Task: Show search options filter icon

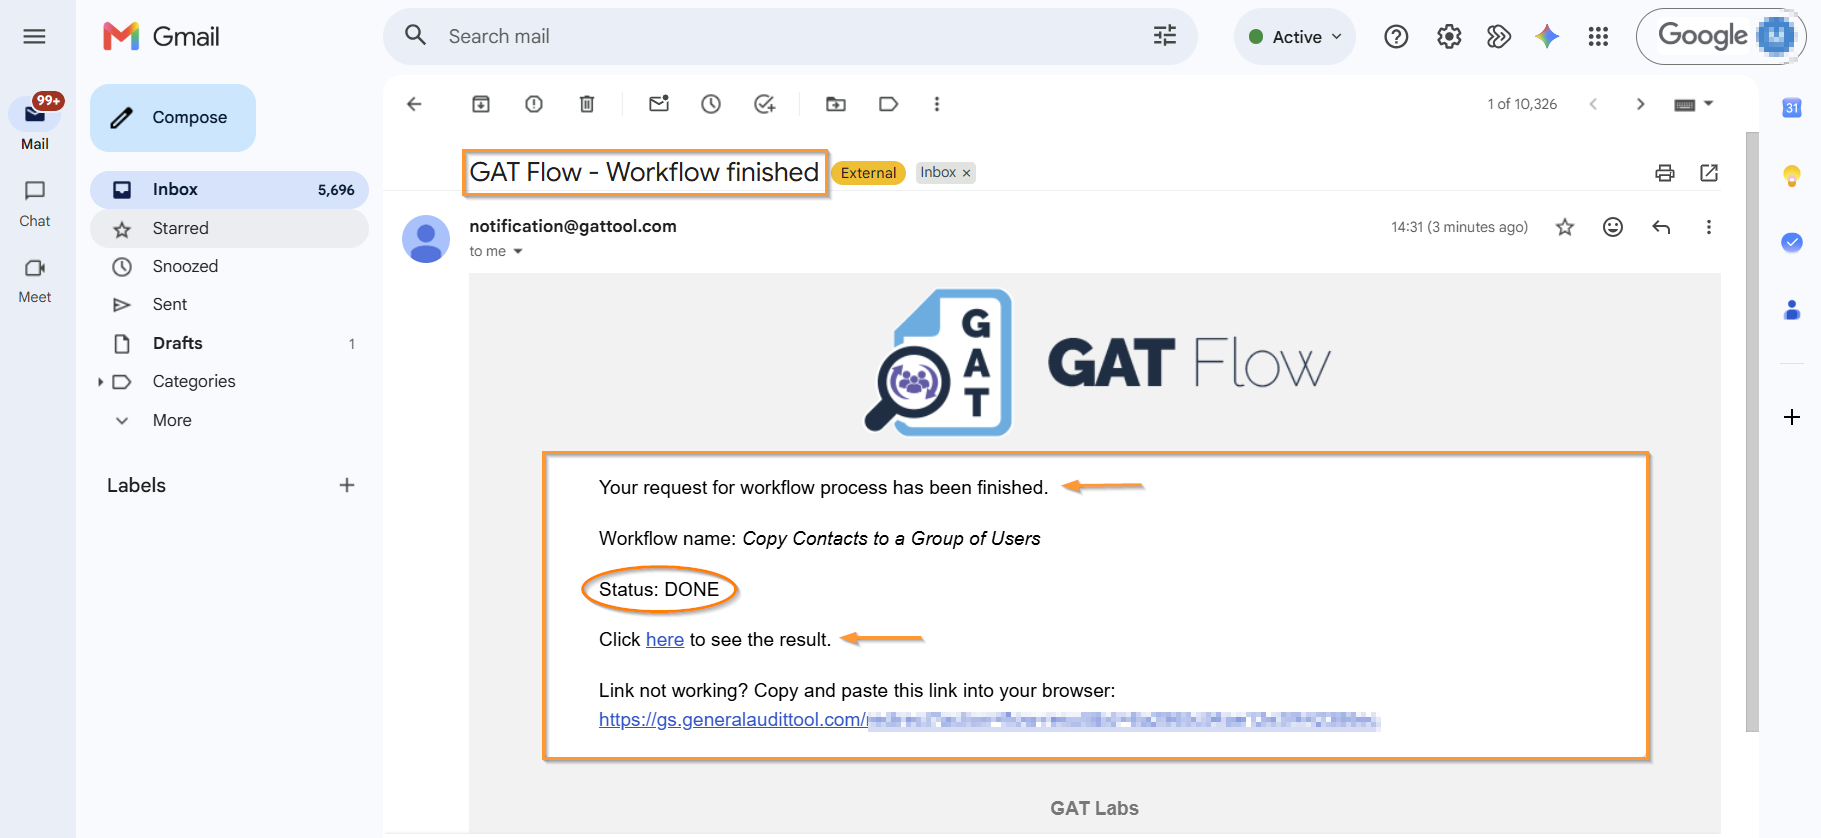Action: click(x=1165, y=37)
